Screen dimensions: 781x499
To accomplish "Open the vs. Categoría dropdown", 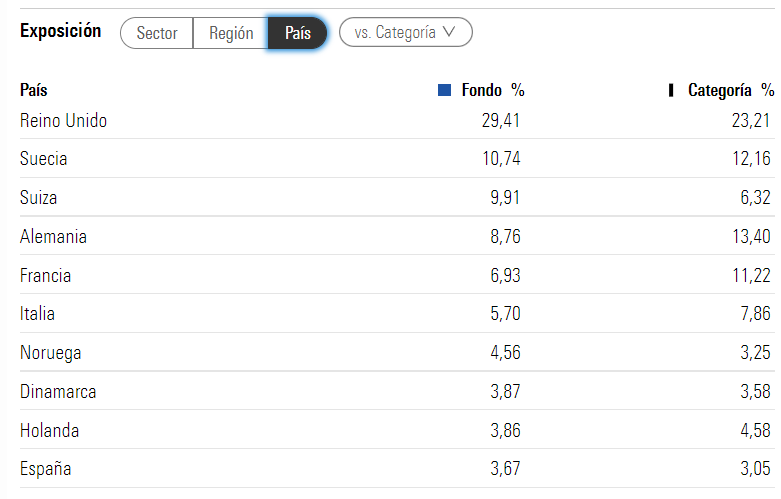I will click(405, 32).
